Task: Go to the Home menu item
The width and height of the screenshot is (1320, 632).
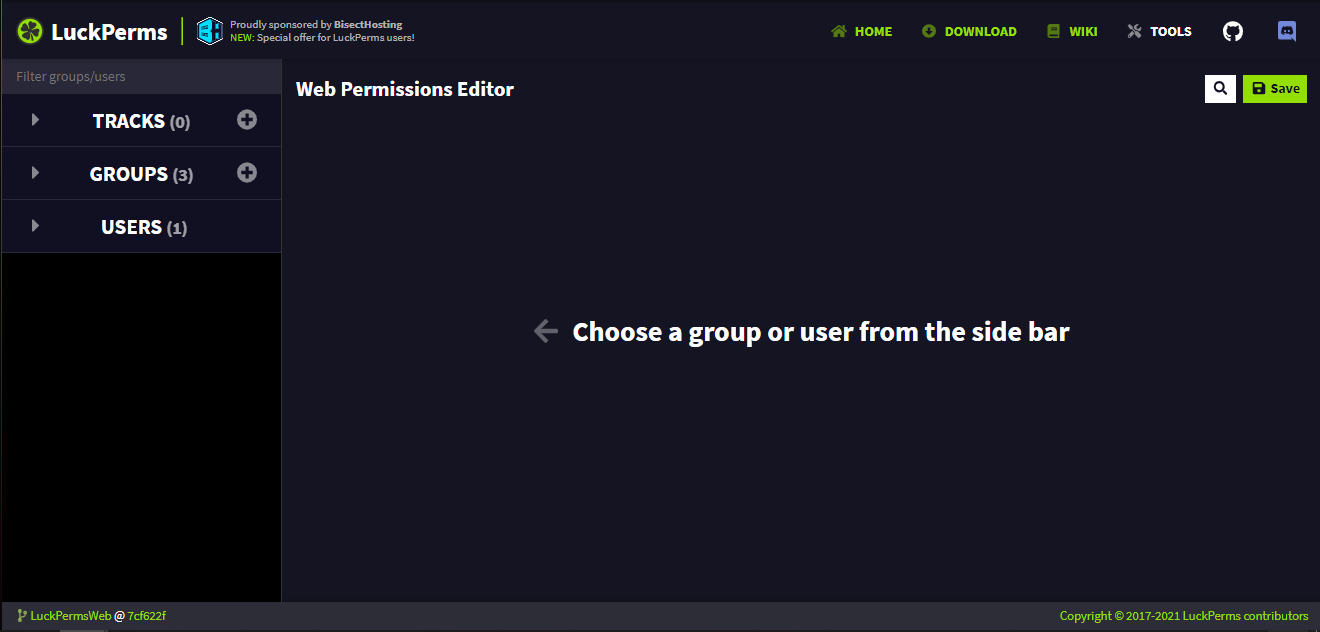Action: pyautogui.click(x=861, y=31)
